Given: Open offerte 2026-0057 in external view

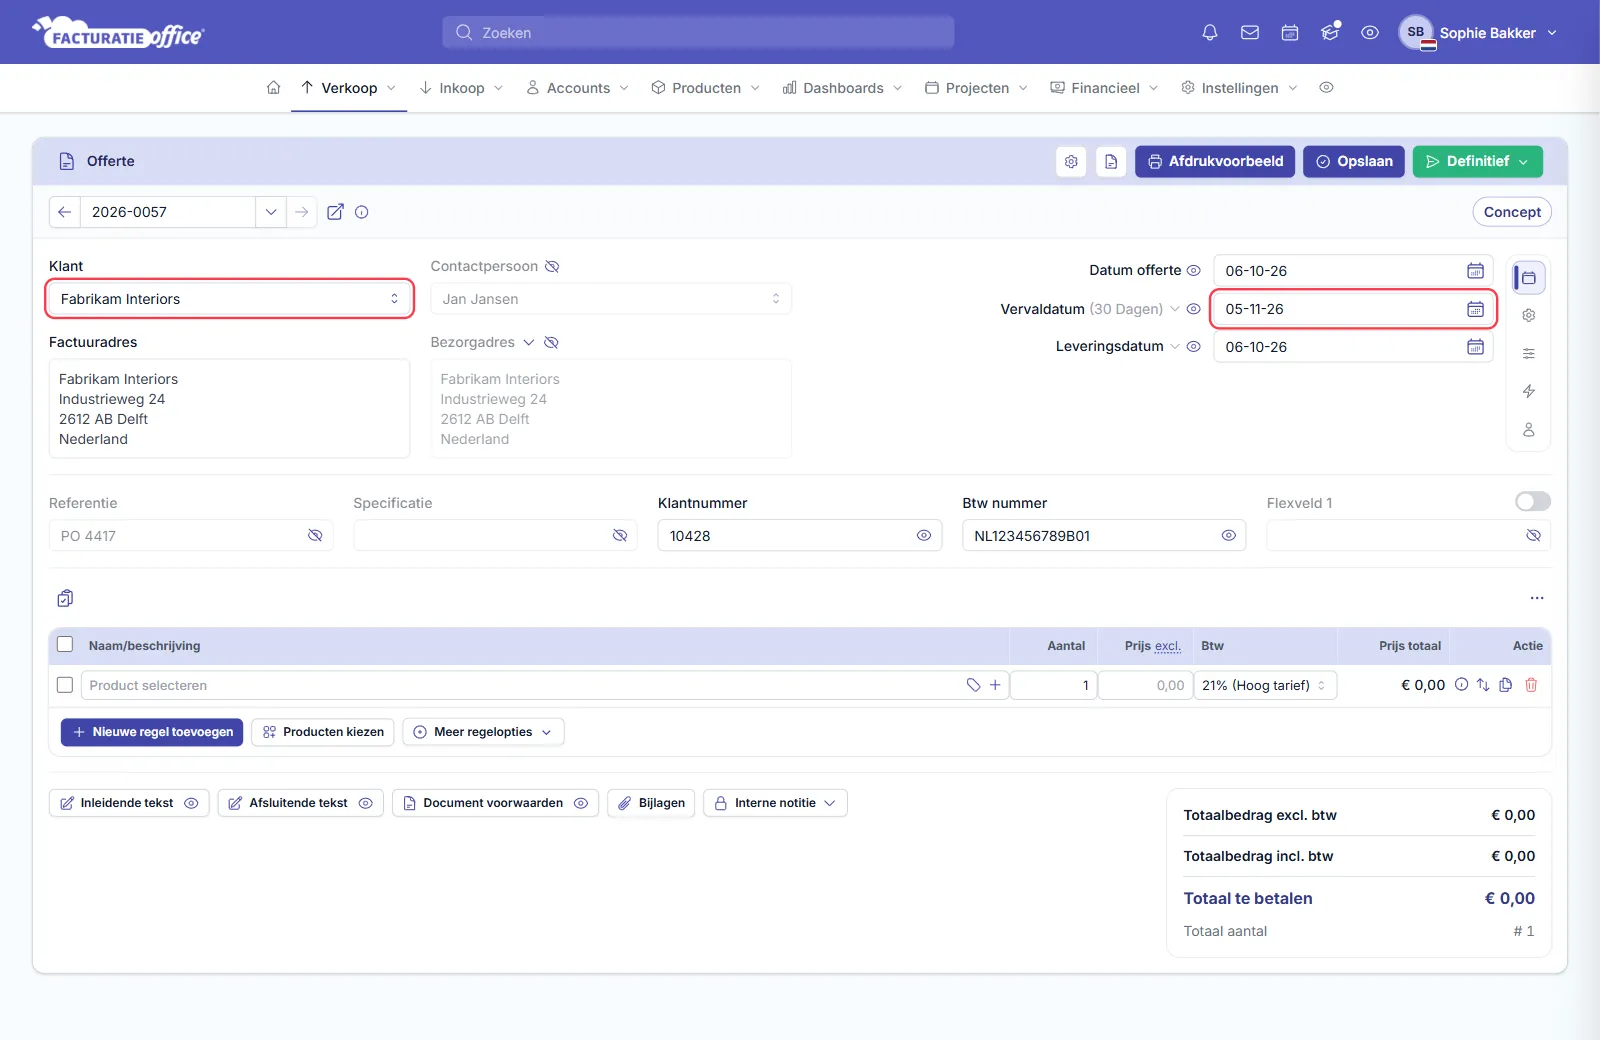Looking at the screenshot, I should [x=336, y=212].
